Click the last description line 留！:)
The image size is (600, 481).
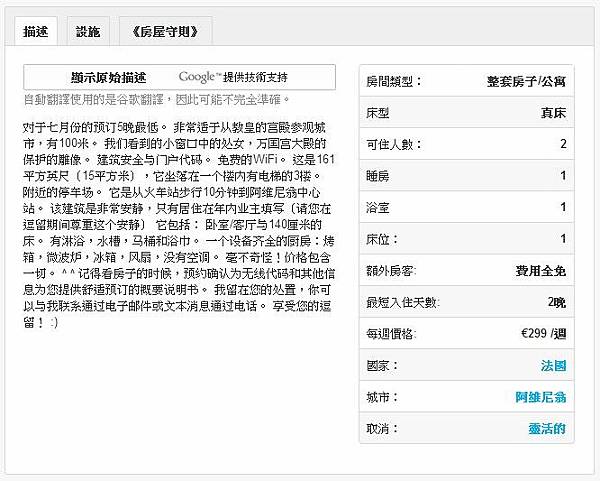[40, 323]
